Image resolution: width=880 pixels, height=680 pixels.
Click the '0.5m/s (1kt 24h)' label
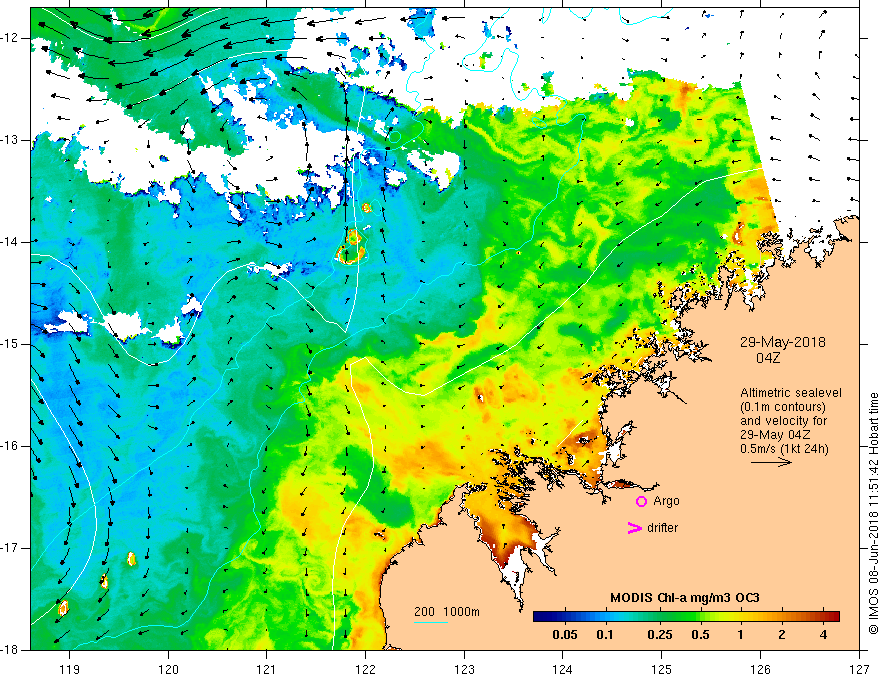(x=784, y=448)
